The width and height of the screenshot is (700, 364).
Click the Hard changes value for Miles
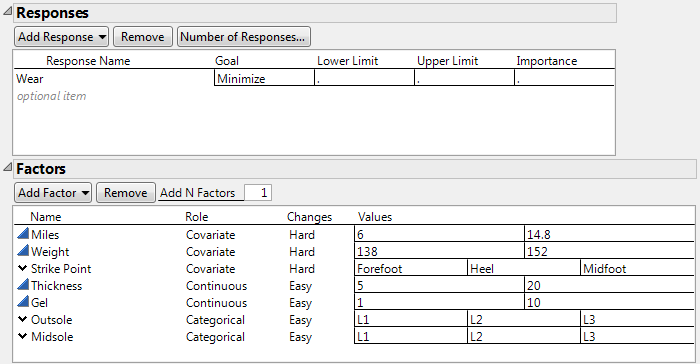pos(302,234)
